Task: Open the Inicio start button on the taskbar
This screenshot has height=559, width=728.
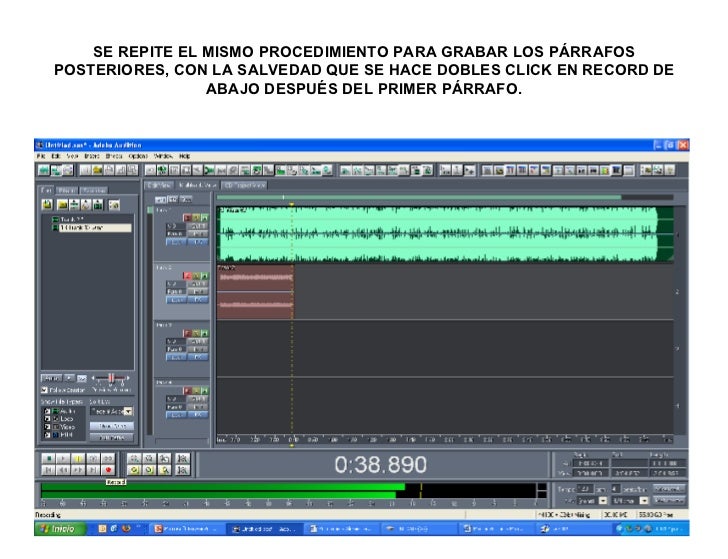Action: (60, 529)
